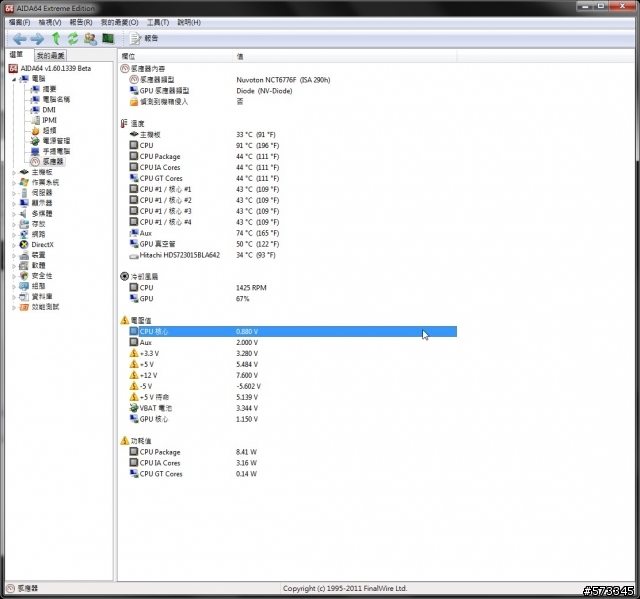This screenshot has height=599, width=640.
Task: Click the 手提電腦 laptop icon
Action: 36,151
